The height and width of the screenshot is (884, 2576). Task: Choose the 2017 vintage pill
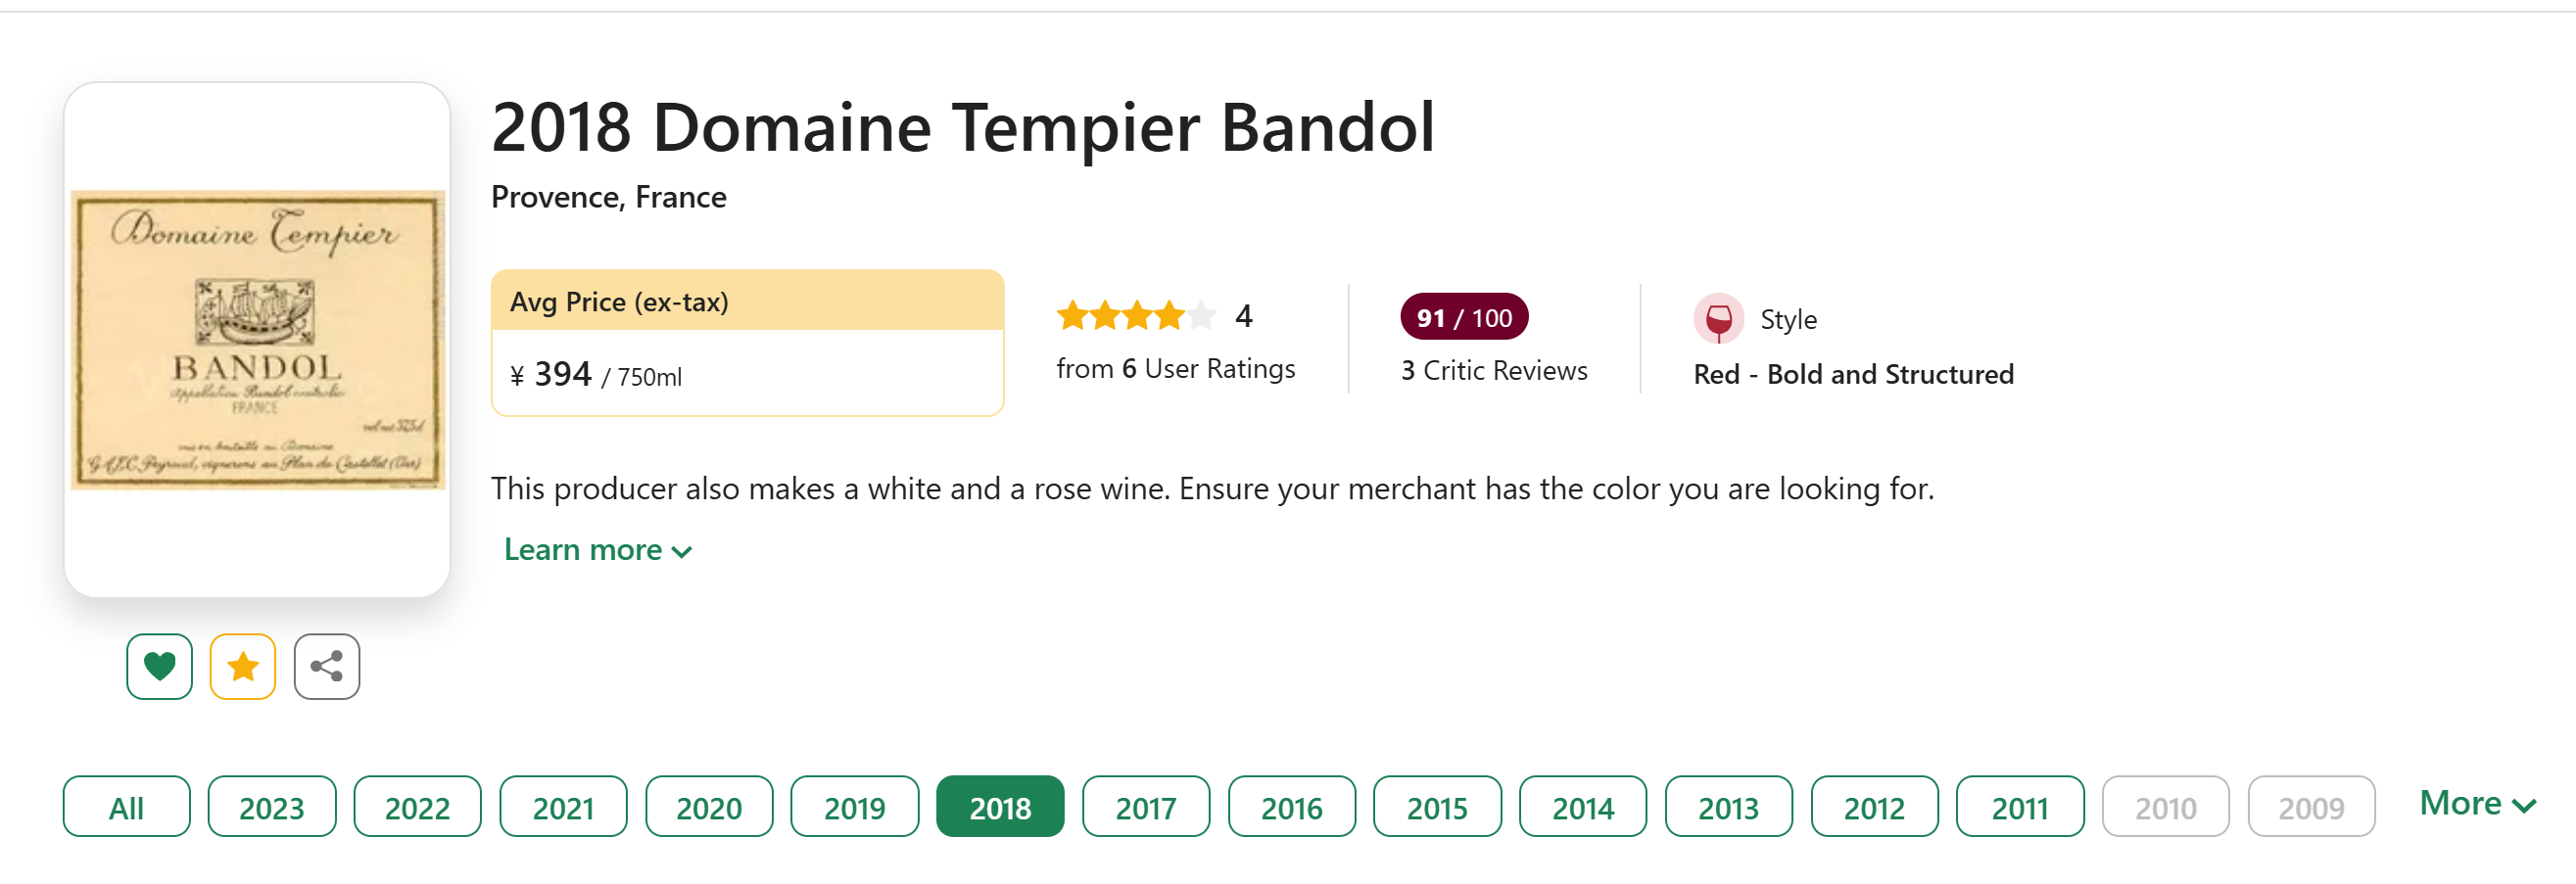coord(1146,807)
